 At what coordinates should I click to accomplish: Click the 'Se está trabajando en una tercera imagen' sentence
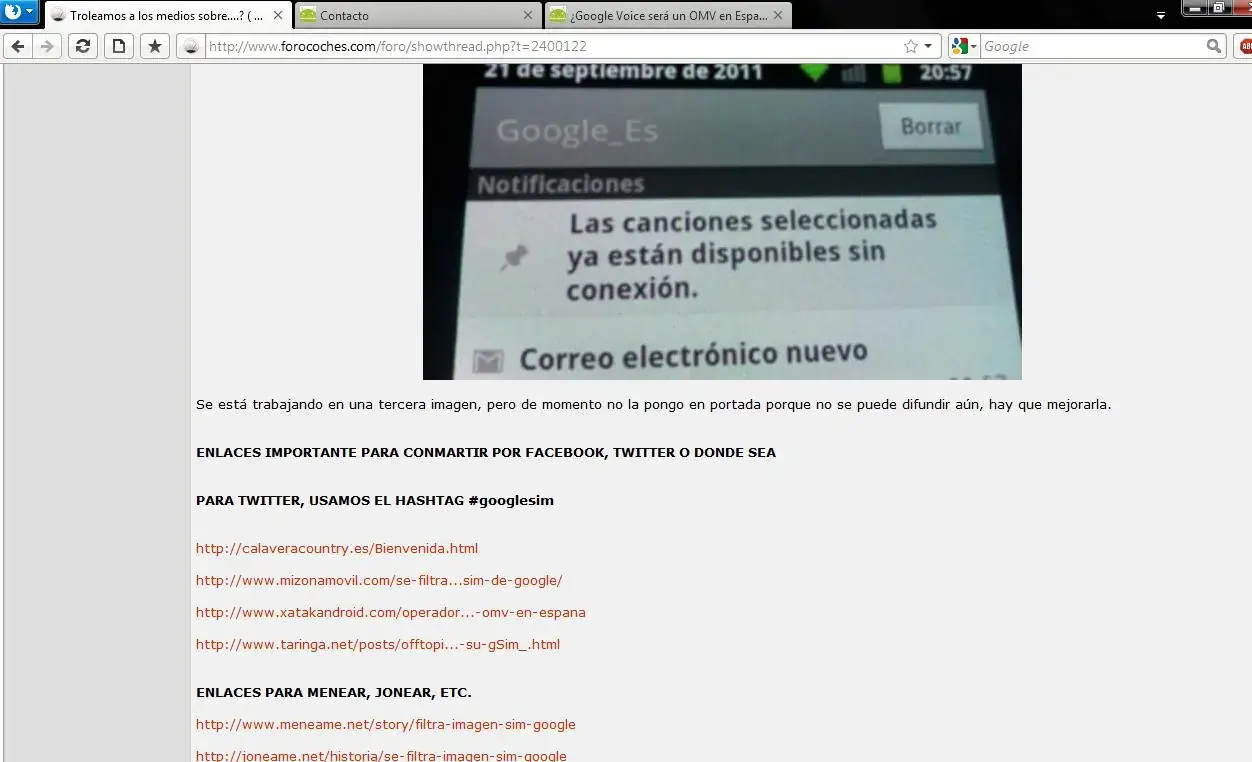pyautogui.click(x=654, y=405)
